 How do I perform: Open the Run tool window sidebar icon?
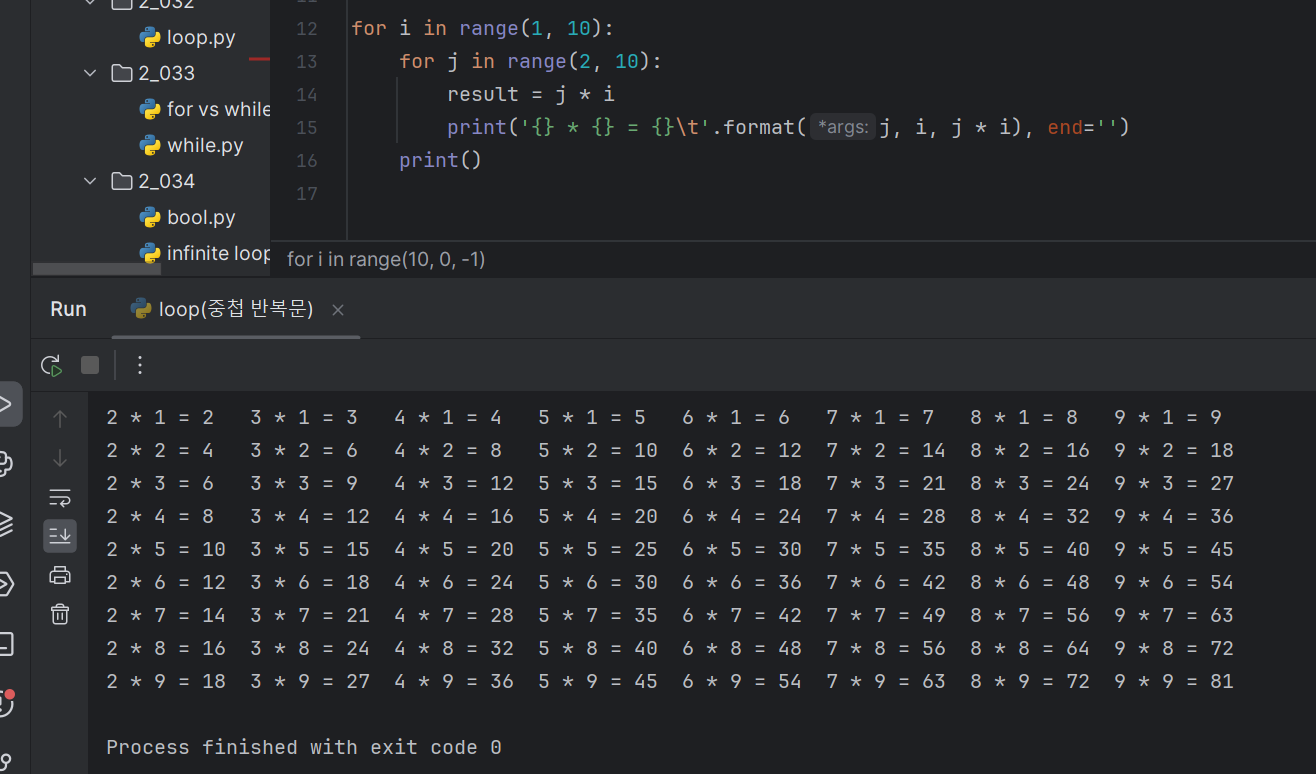coord(8,404)
